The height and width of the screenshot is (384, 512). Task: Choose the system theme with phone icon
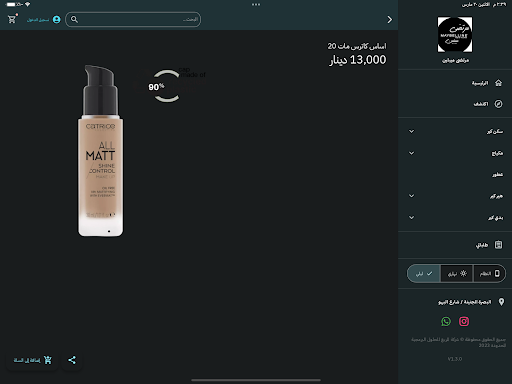(489, 274)
